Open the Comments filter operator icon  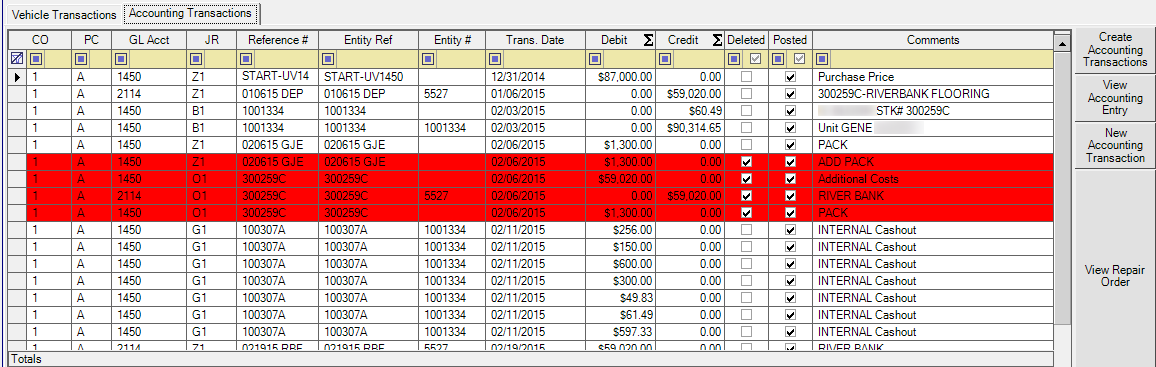[x=823, y=59]
